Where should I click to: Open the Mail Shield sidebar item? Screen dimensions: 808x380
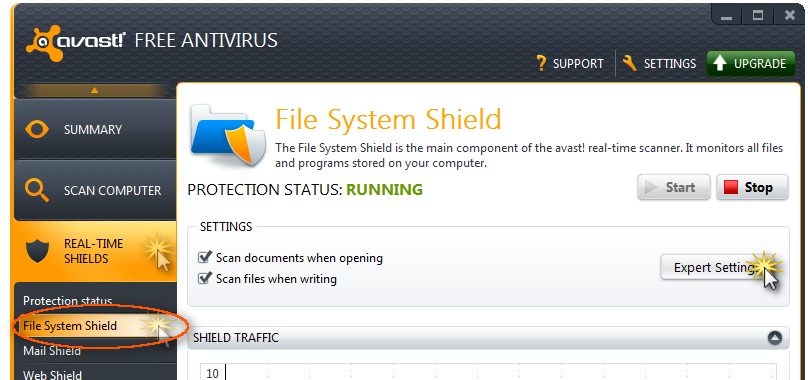[52, 351]
